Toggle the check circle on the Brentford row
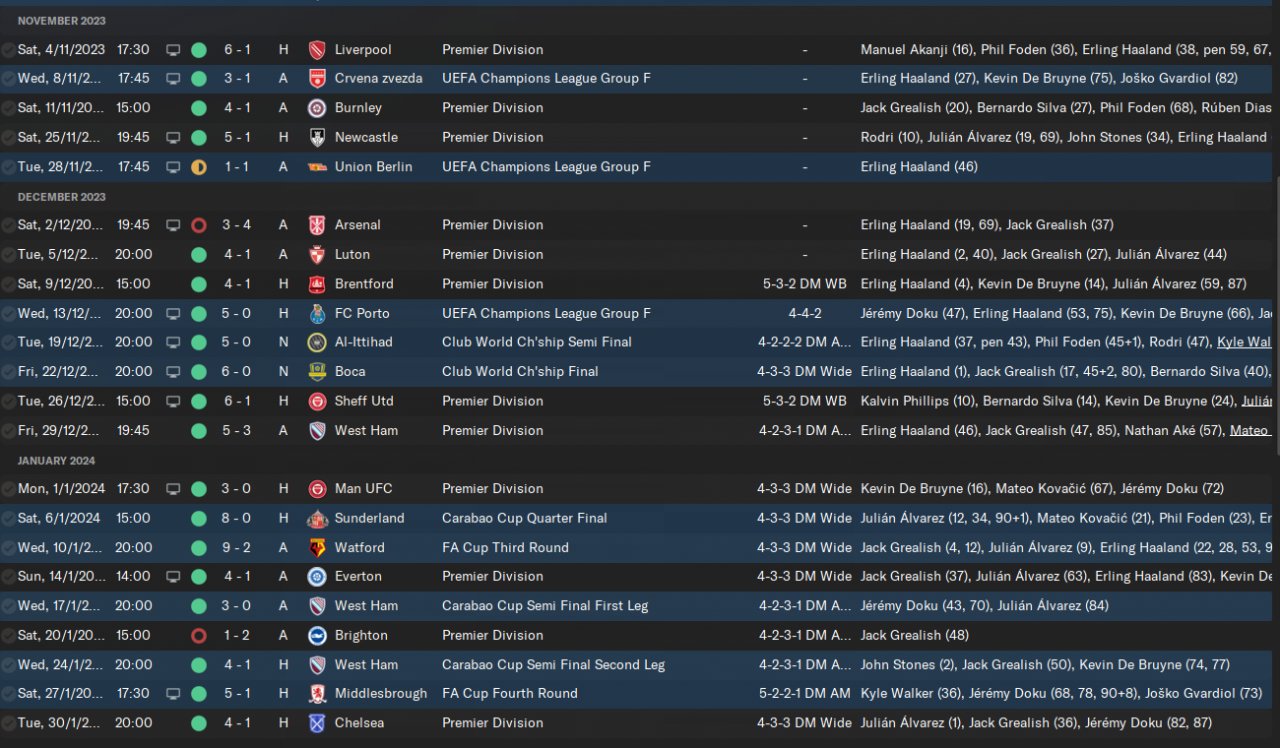Screen dimensions: 1280x748 pos(8,284)
